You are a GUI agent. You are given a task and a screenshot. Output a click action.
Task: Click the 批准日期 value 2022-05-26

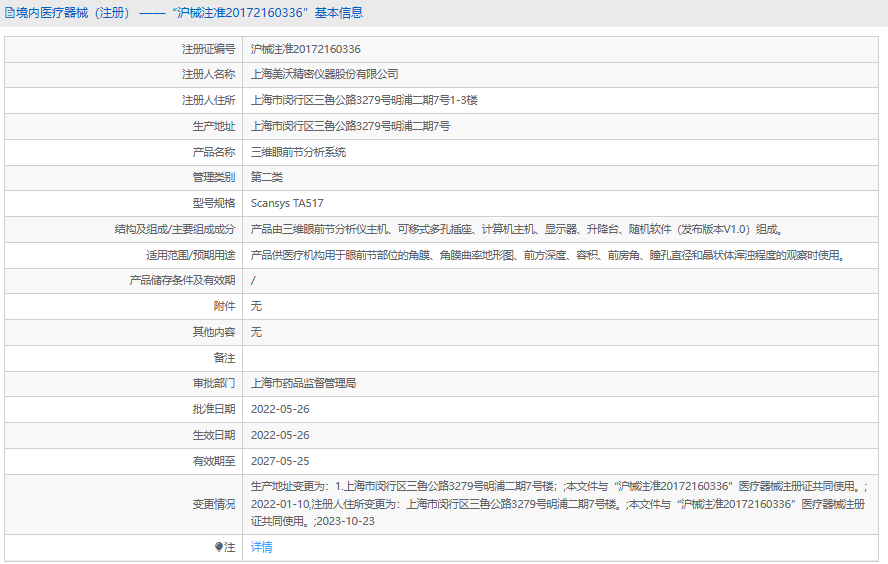(x=280, y=409)
